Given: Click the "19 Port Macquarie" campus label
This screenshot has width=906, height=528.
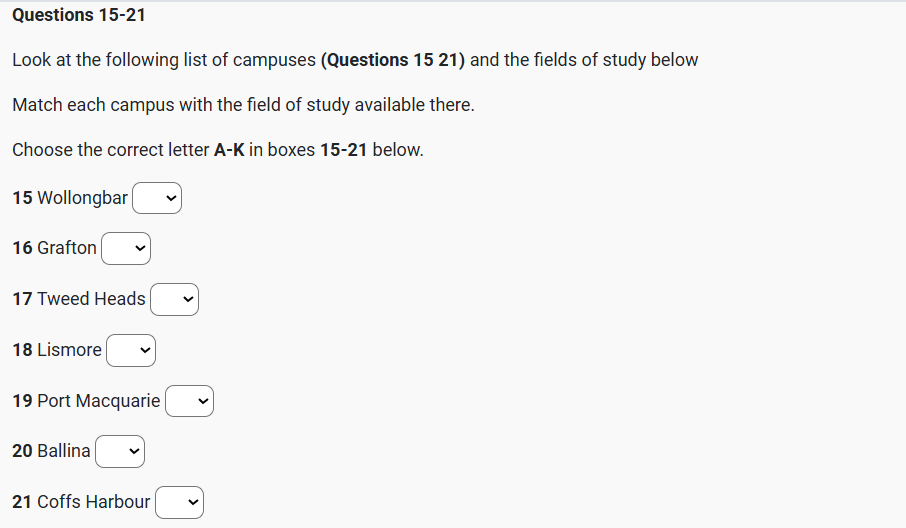Looking at the screenshot, I should [x=86, y=401].
